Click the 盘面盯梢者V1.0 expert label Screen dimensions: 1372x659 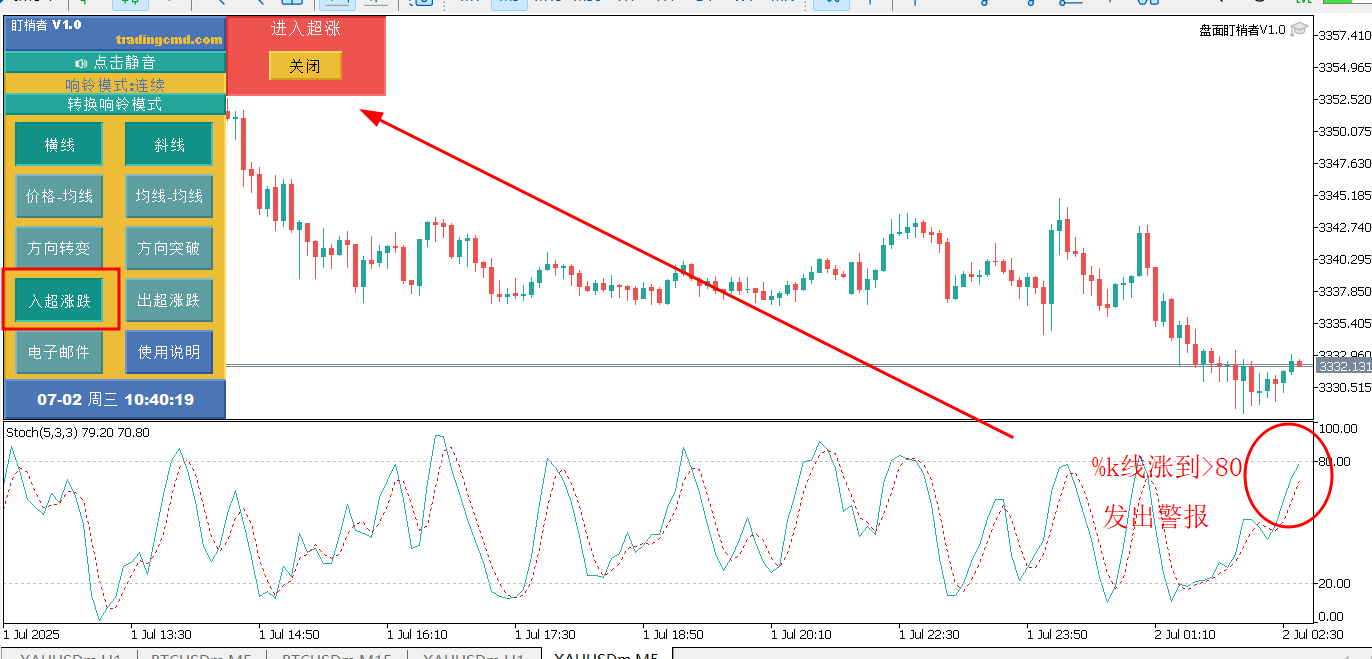1243,30
